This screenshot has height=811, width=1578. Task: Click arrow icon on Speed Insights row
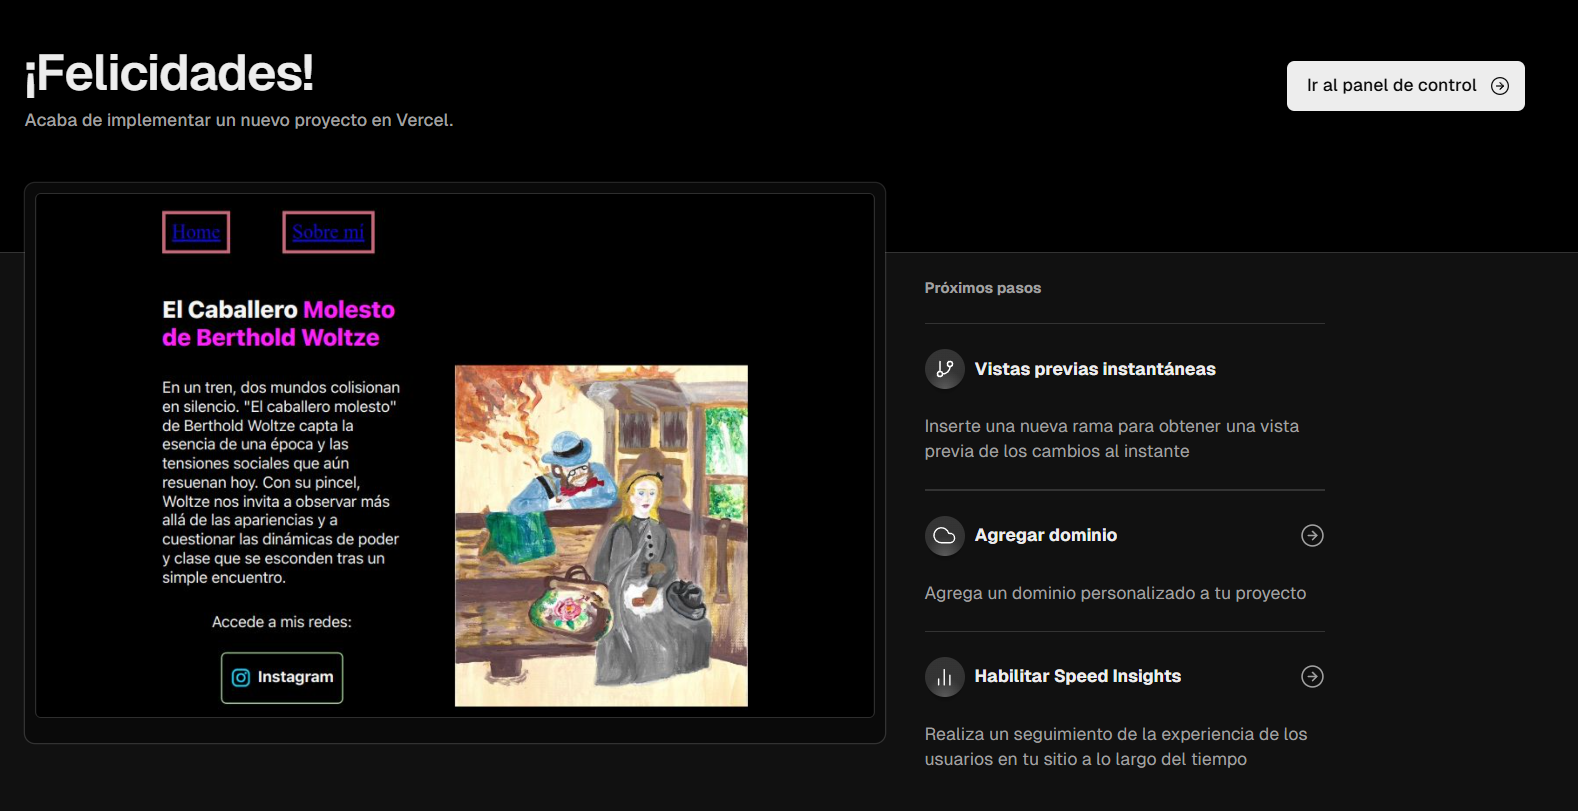[1312, 677]
